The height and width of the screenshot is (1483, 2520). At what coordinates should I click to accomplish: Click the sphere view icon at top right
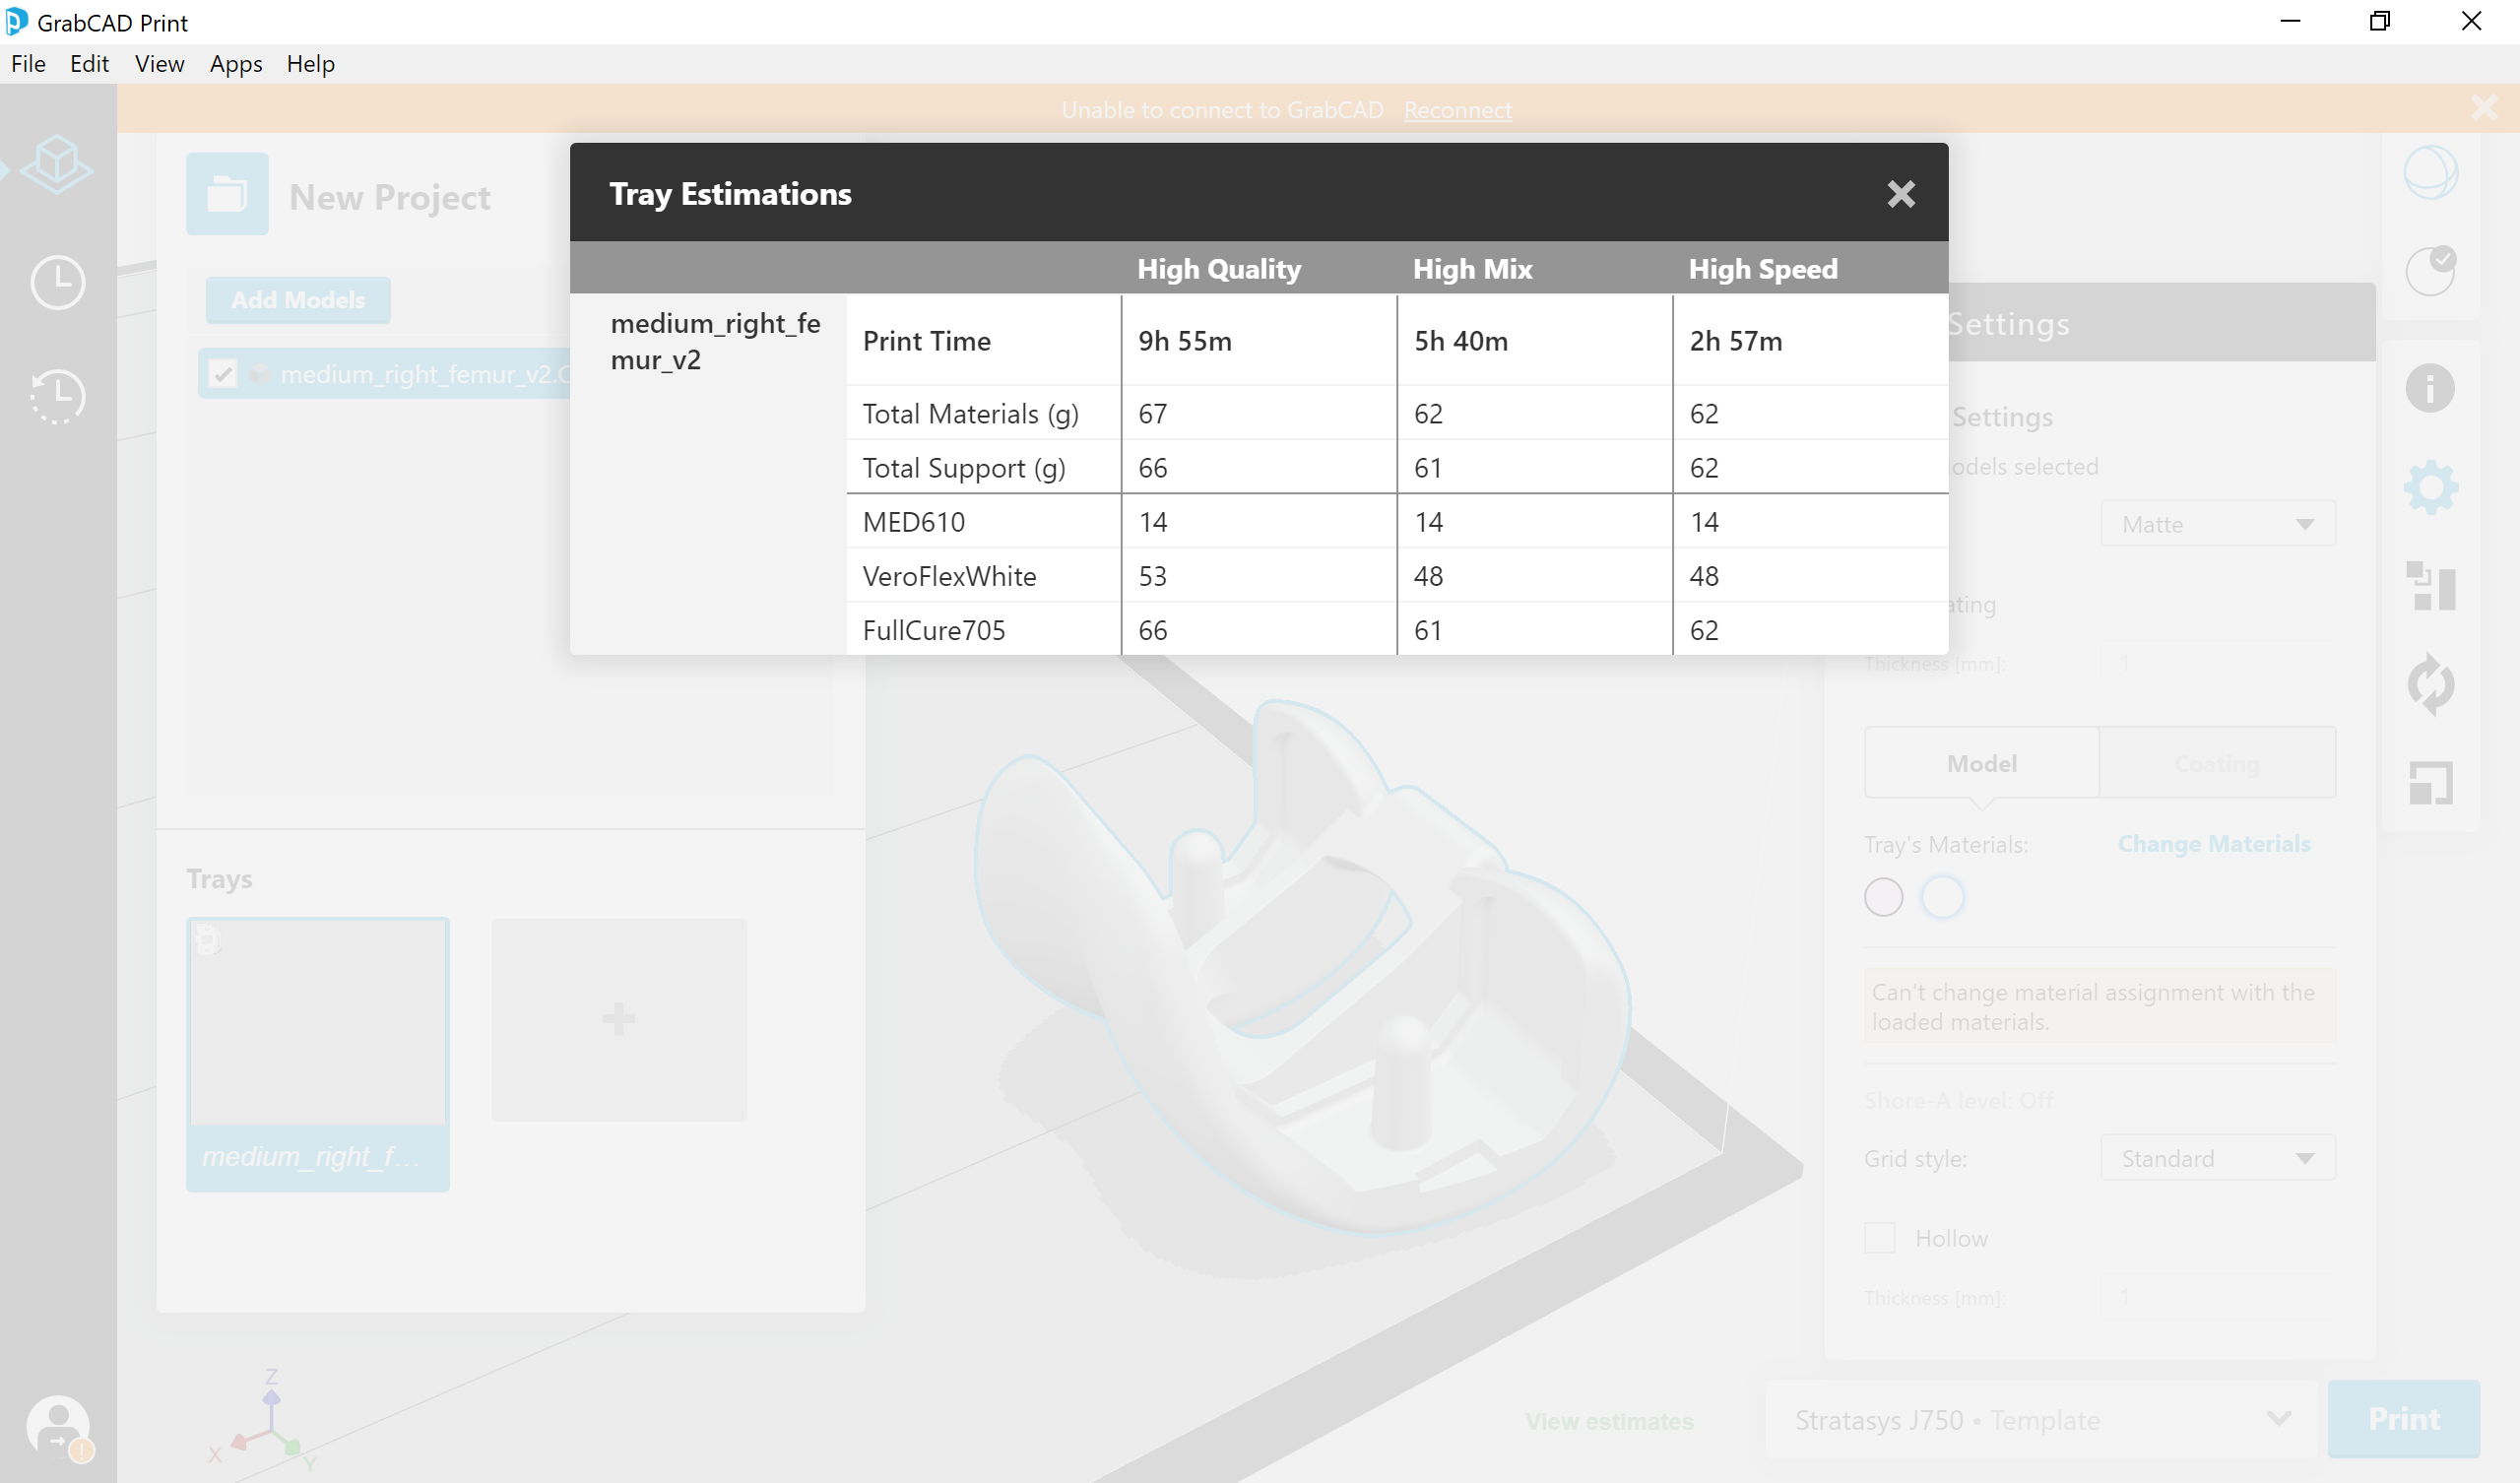point(2431,173)
